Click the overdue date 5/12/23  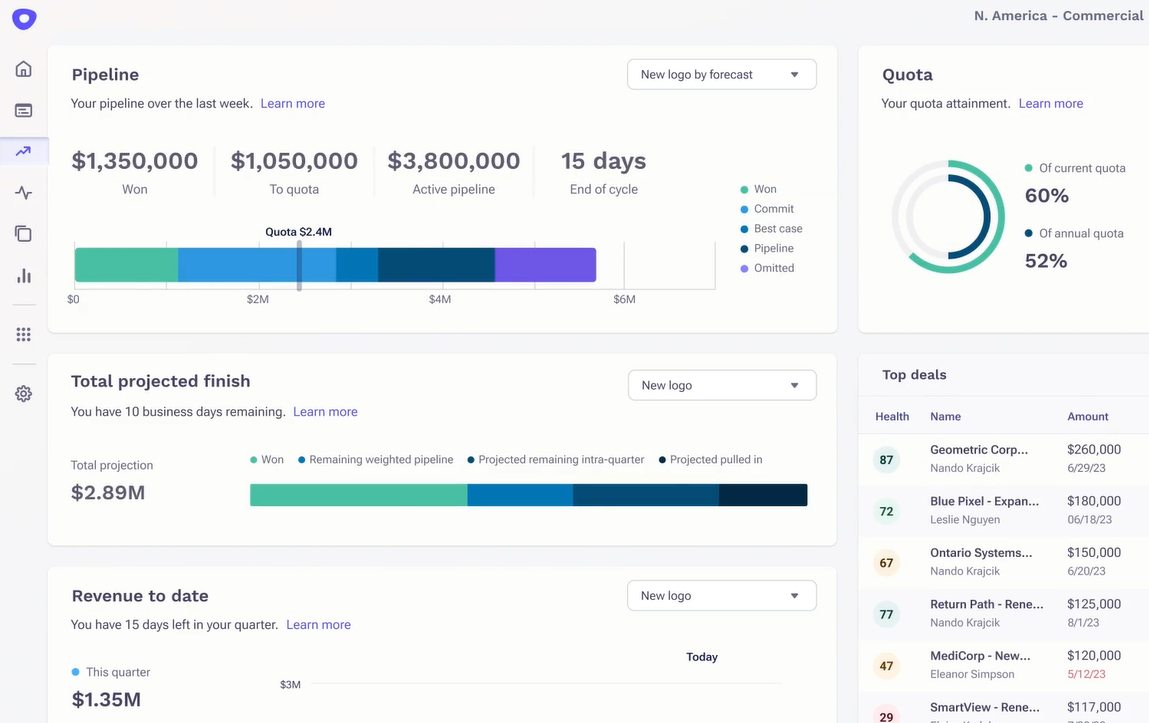1087,674
